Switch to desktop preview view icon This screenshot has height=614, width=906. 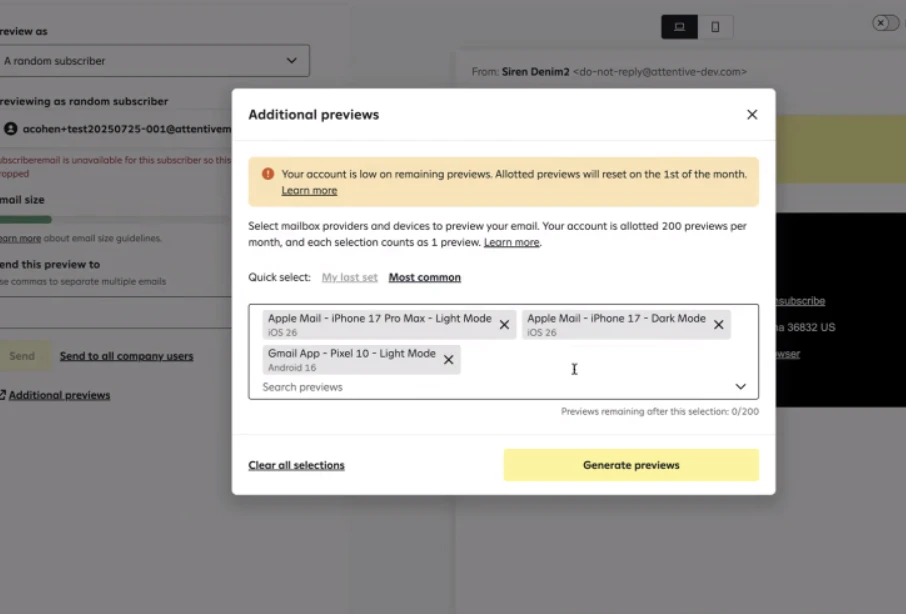(680, 27)
